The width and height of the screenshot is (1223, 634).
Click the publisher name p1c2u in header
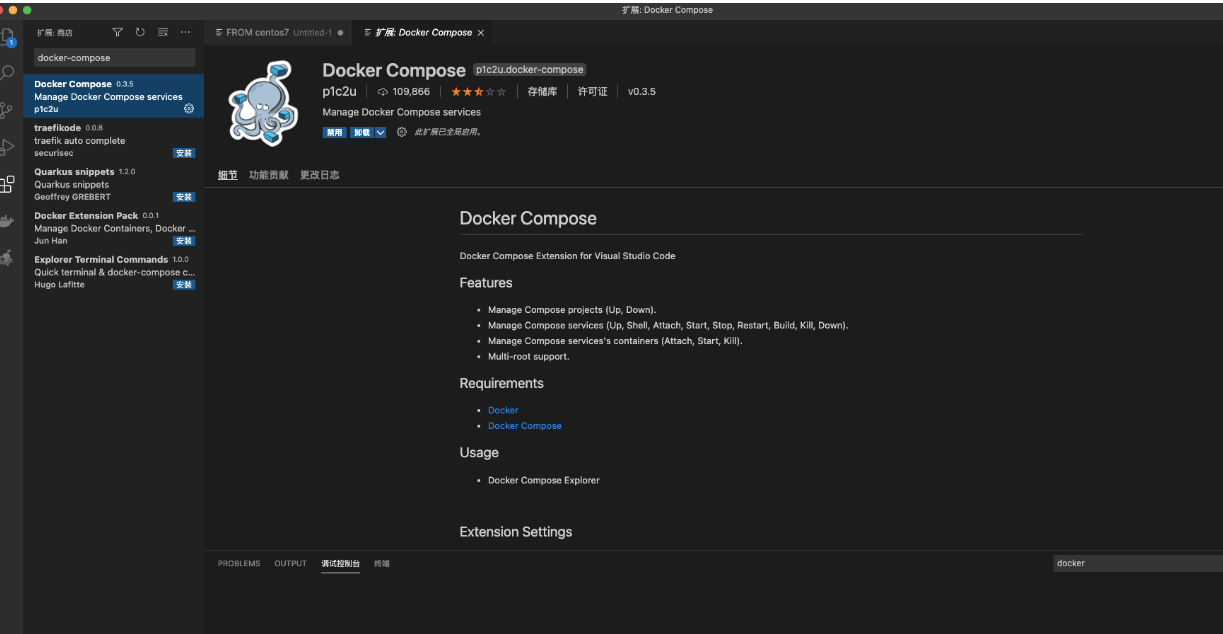340,91
